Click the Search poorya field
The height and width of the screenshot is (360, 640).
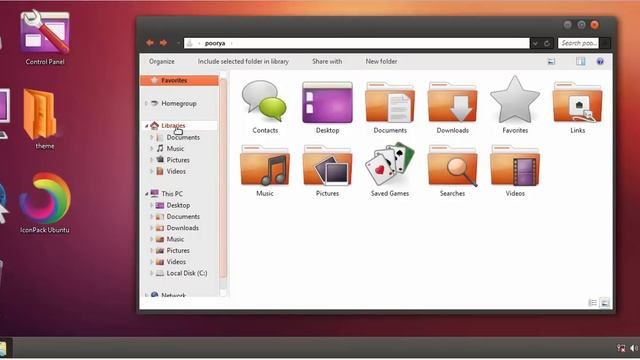coord(578,43)
